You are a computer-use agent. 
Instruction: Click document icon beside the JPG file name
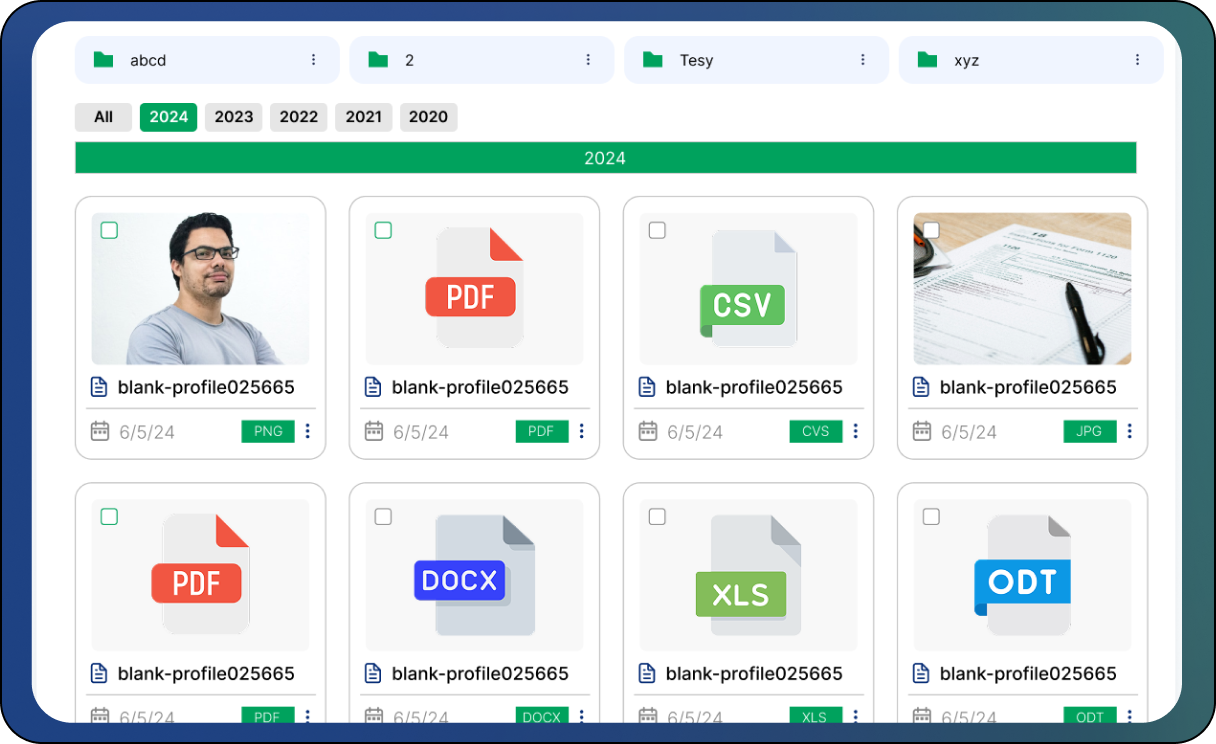click(922, 387)
